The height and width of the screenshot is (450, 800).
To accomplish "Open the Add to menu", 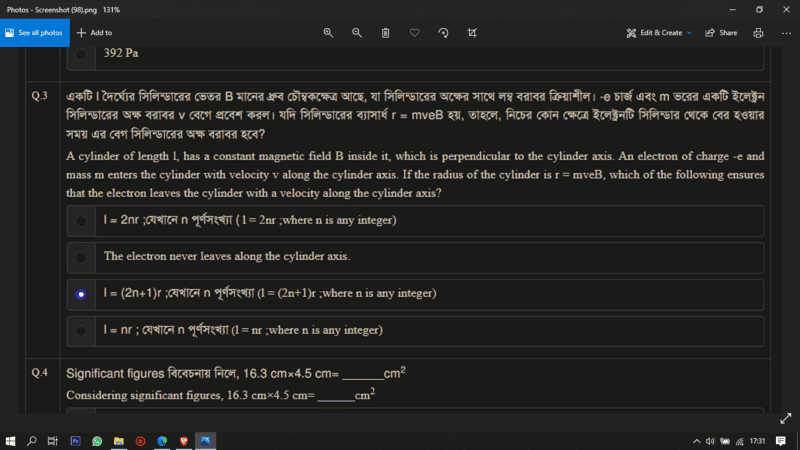I will (x=94, y=33).
